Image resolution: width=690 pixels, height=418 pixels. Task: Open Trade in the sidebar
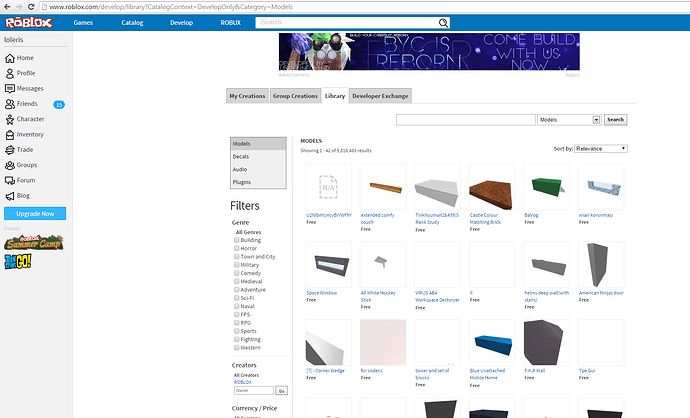point(19,150)
